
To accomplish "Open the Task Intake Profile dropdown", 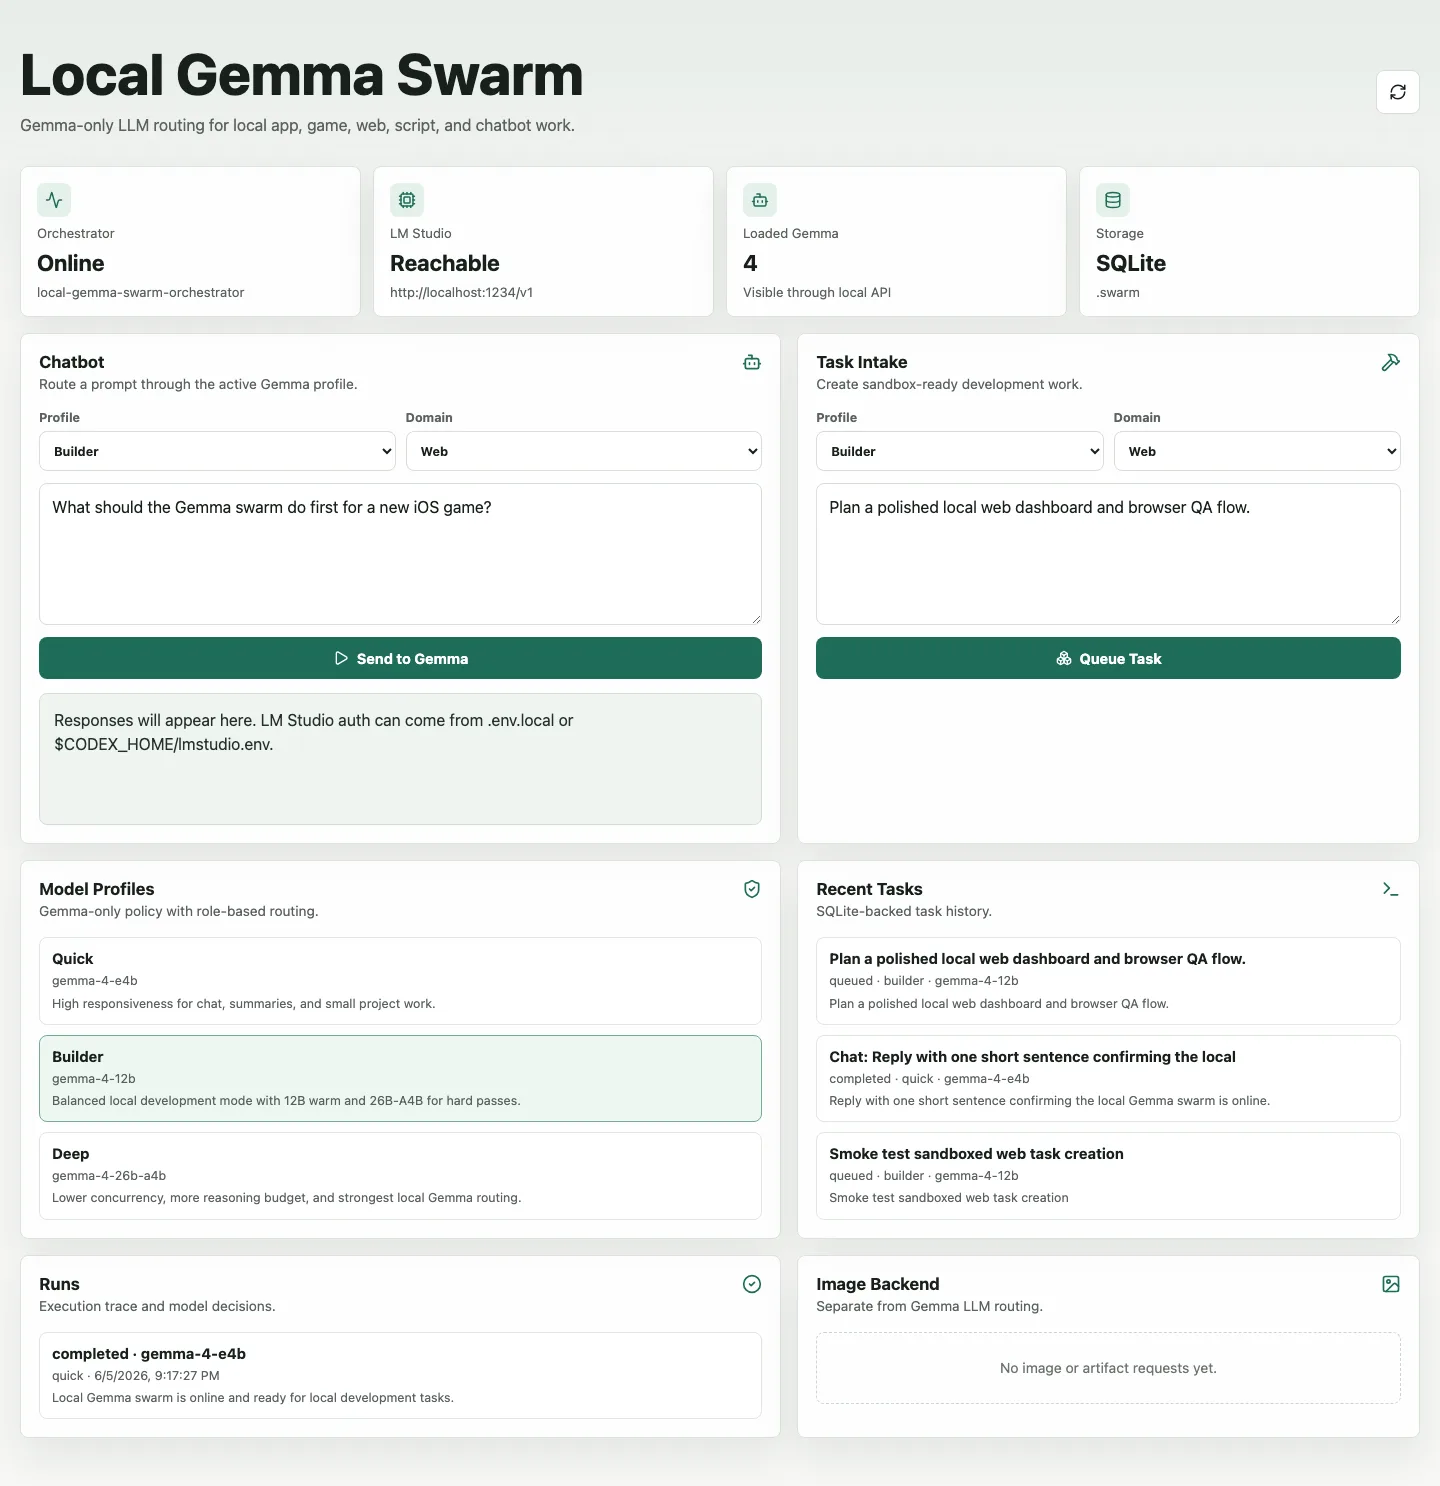I will pyautogui.click(x=960, y=451).
